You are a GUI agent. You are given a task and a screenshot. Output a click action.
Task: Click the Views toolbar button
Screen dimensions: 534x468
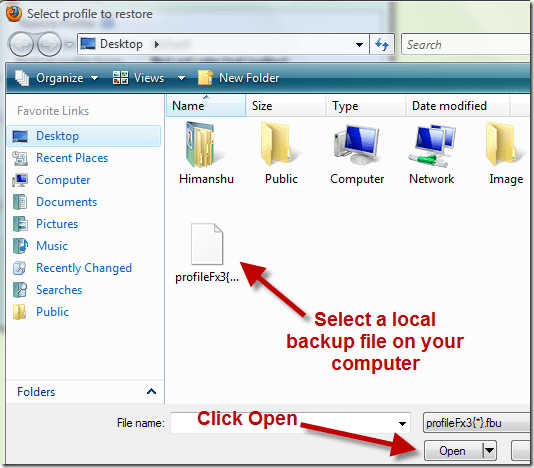tap(139, 78)
